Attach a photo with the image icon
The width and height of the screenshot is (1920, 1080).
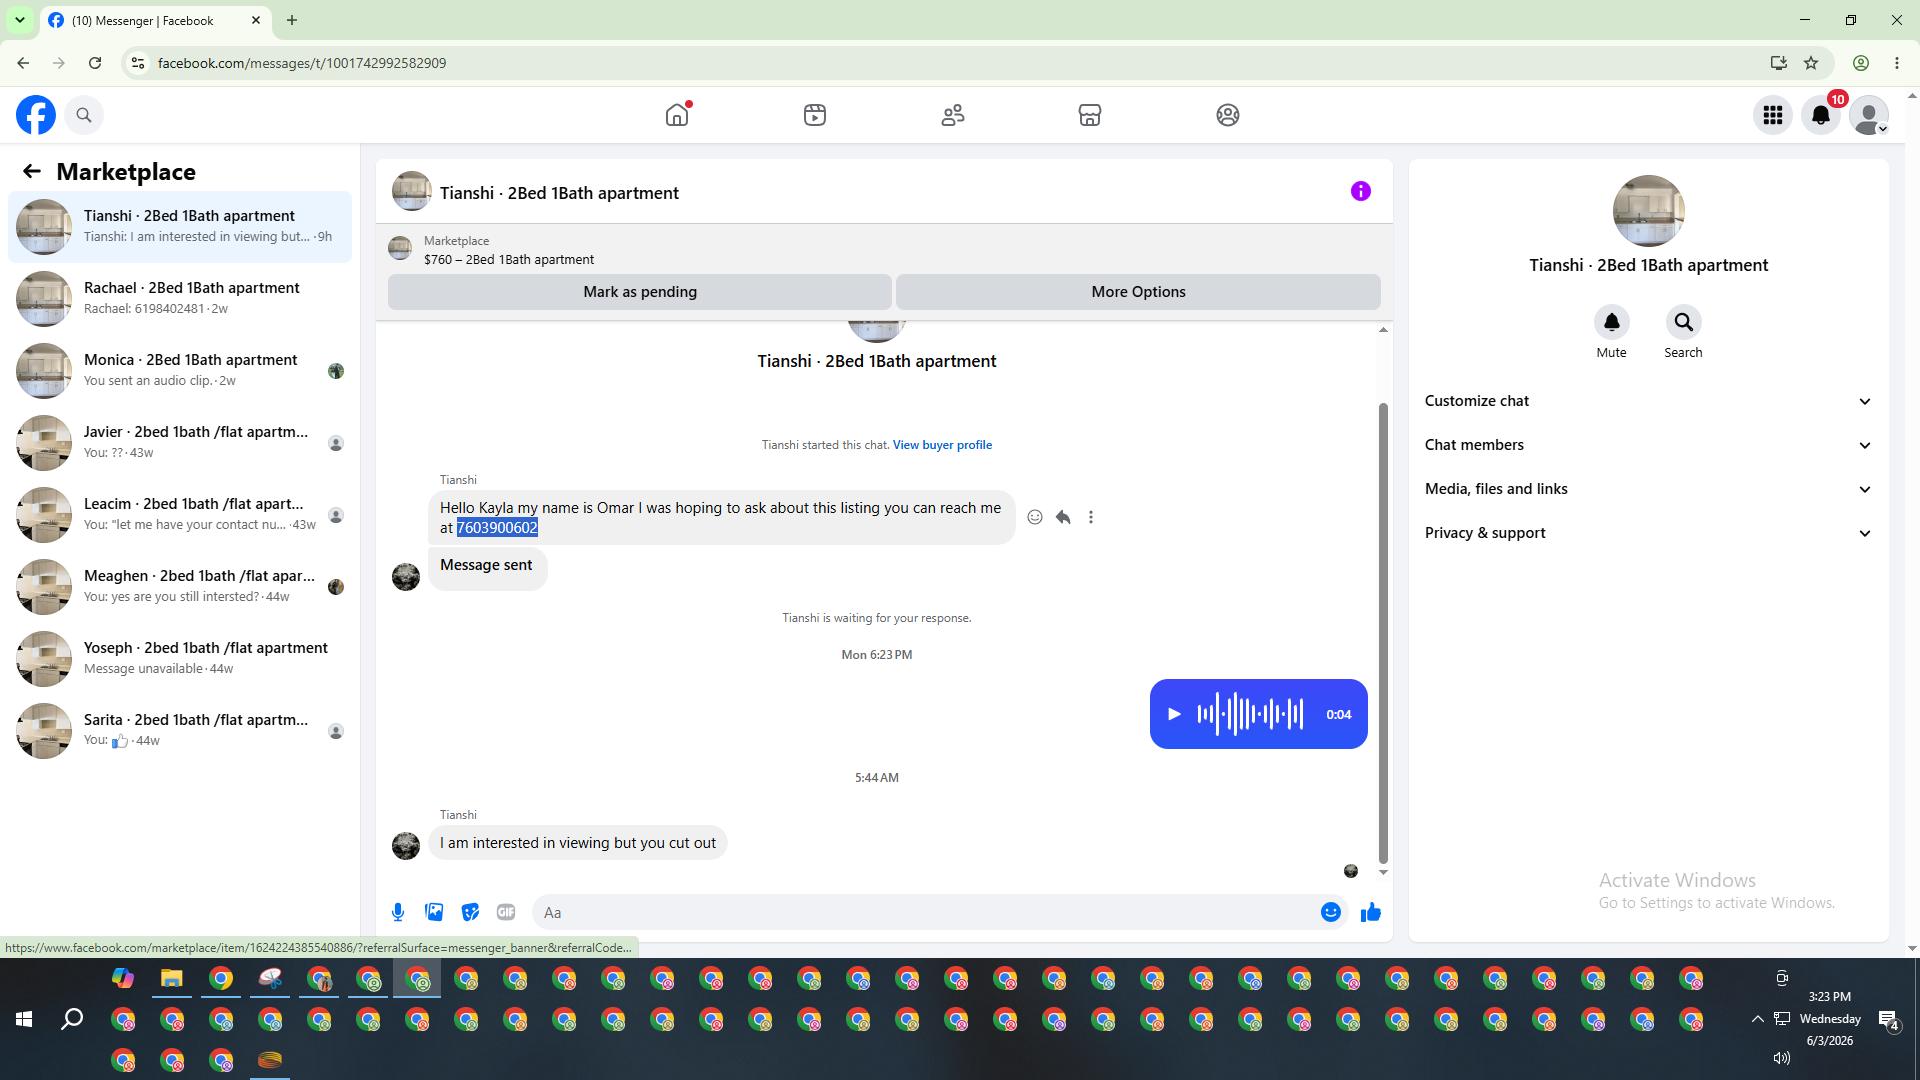tap(434, 912)
